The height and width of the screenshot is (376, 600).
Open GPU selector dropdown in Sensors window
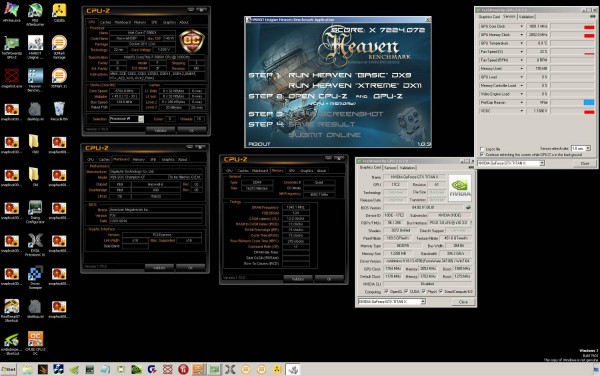542,163
